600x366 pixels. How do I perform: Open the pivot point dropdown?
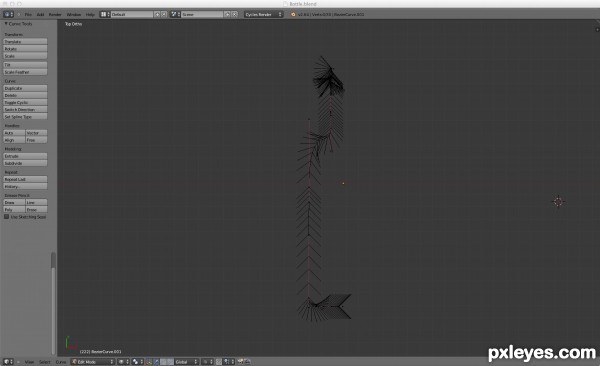[137, 362]
